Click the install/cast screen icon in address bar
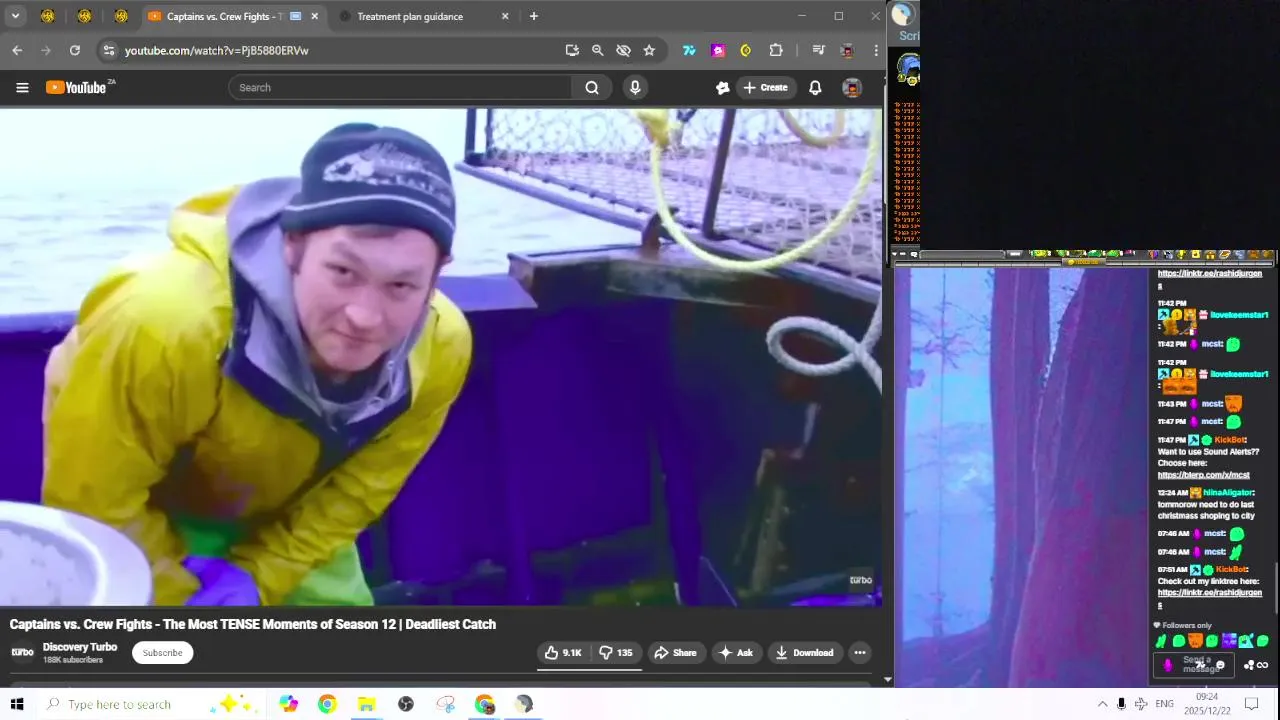This screenshot has height=720, width=1280. (x=572, y=50)
